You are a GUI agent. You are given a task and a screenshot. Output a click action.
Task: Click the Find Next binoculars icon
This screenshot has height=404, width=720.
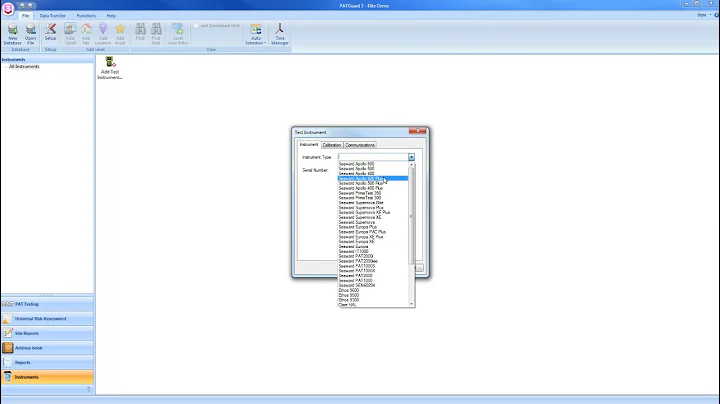point(156,34)
